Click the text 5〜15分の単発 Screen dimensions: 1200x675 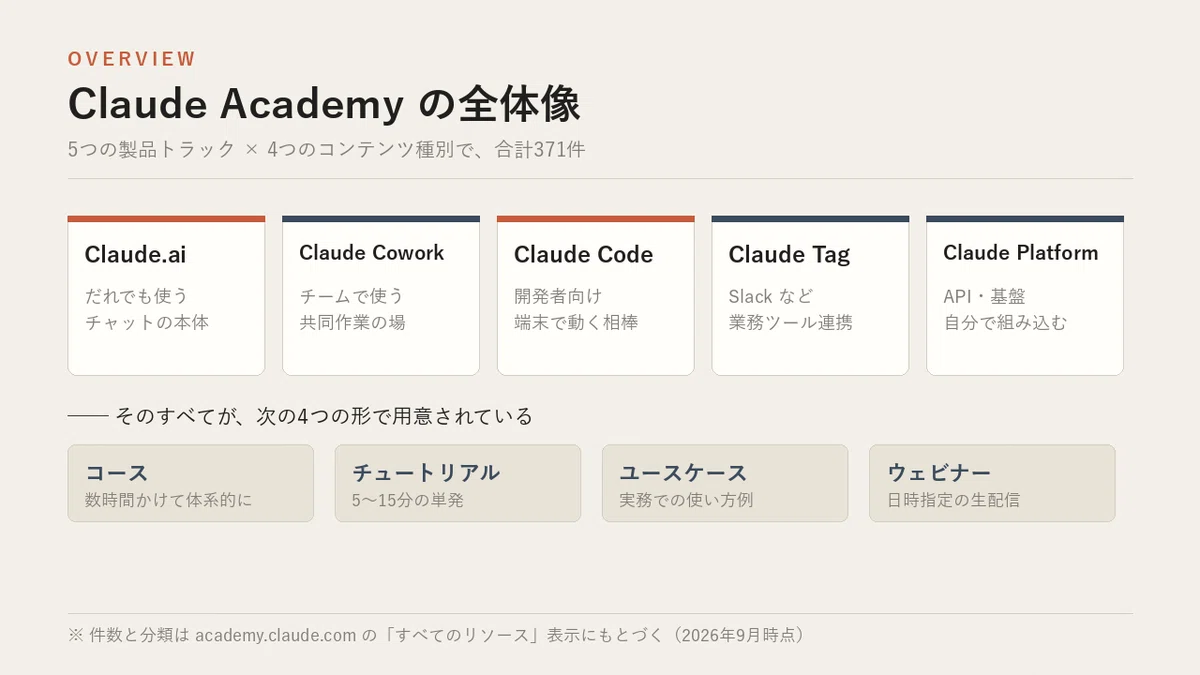[x=408, y=500]
